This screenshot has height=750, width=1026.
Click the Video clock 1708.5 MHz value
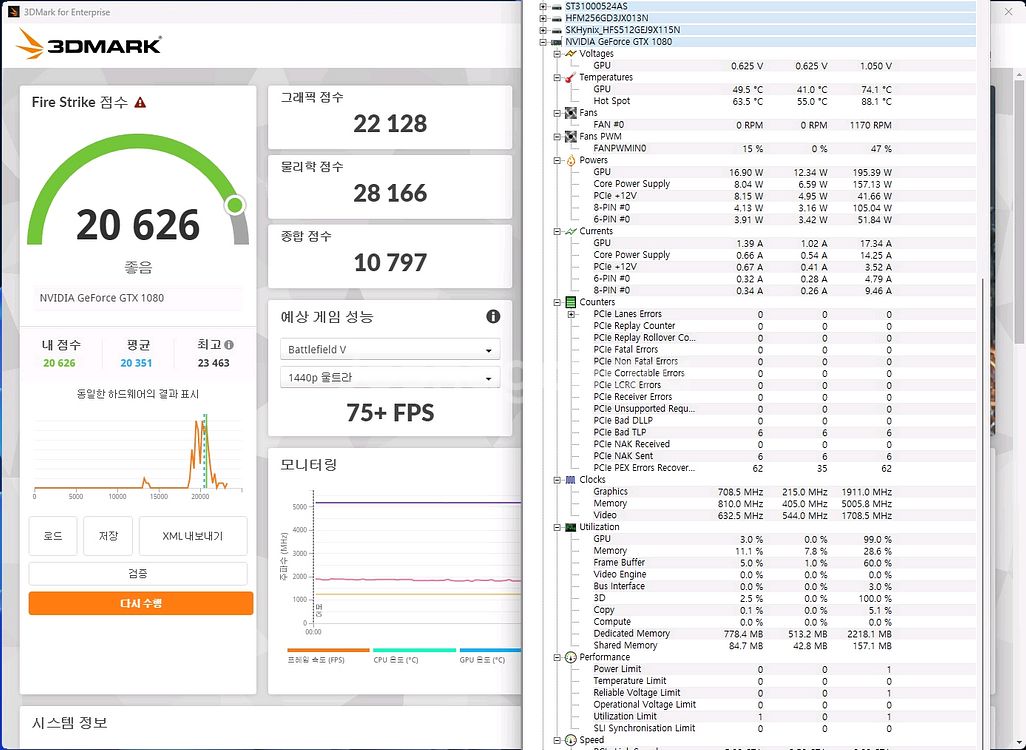866,516
